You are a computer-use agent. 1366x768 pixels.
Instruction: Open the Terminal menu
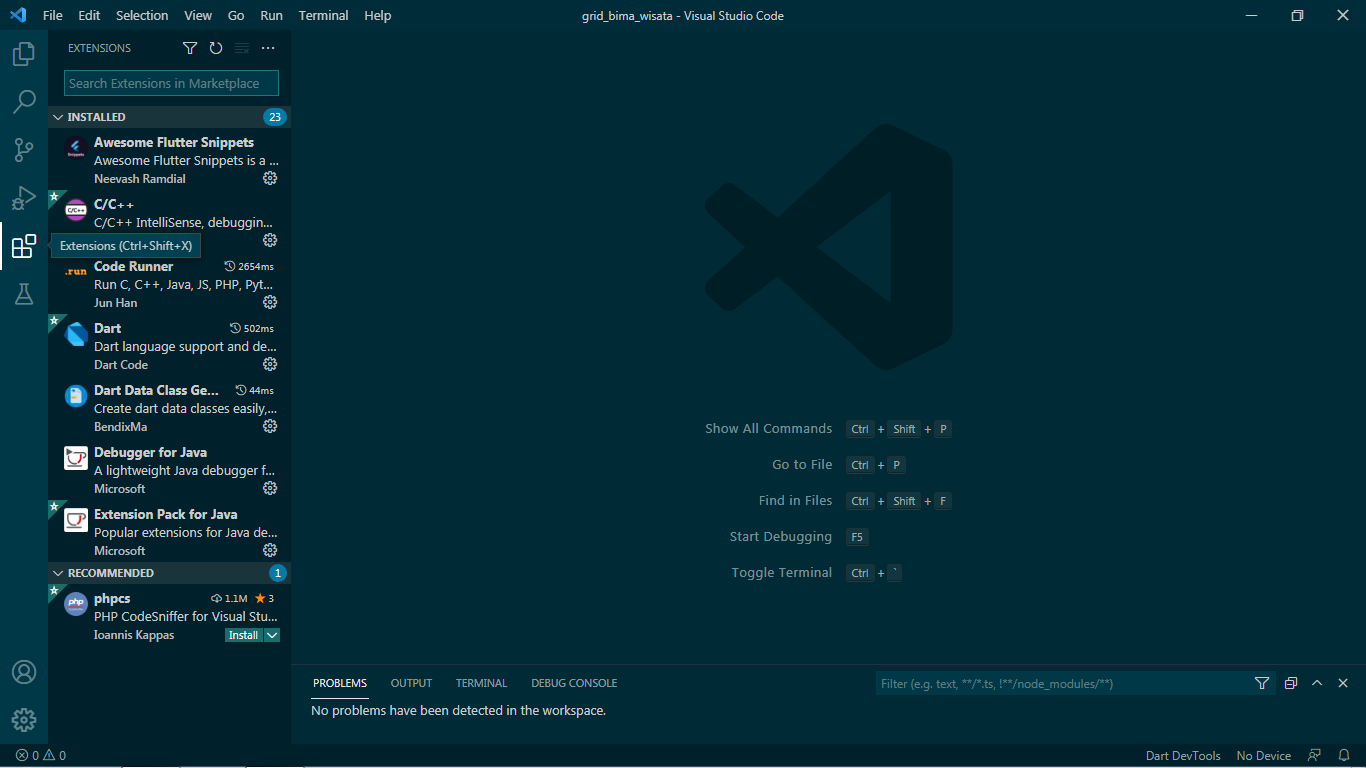tap(324, 15)
